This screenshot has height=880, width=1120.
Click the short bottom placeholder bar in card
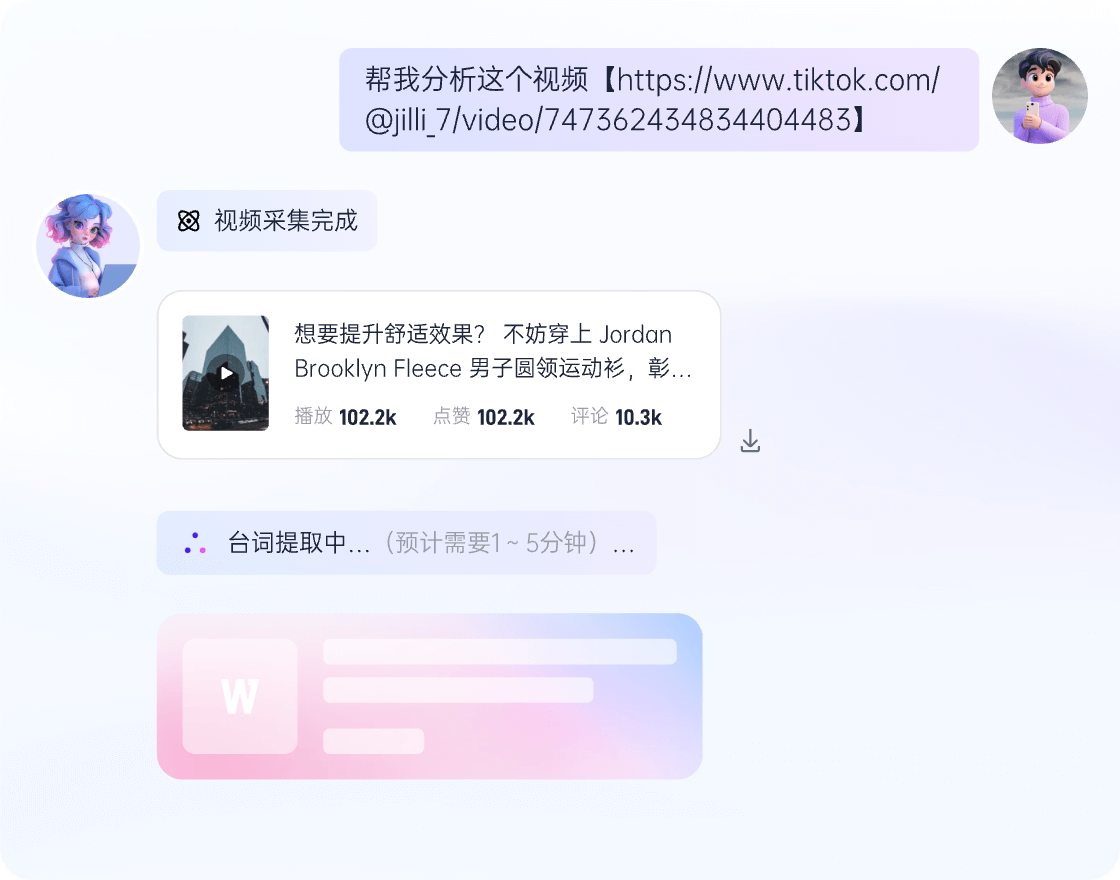374,741
